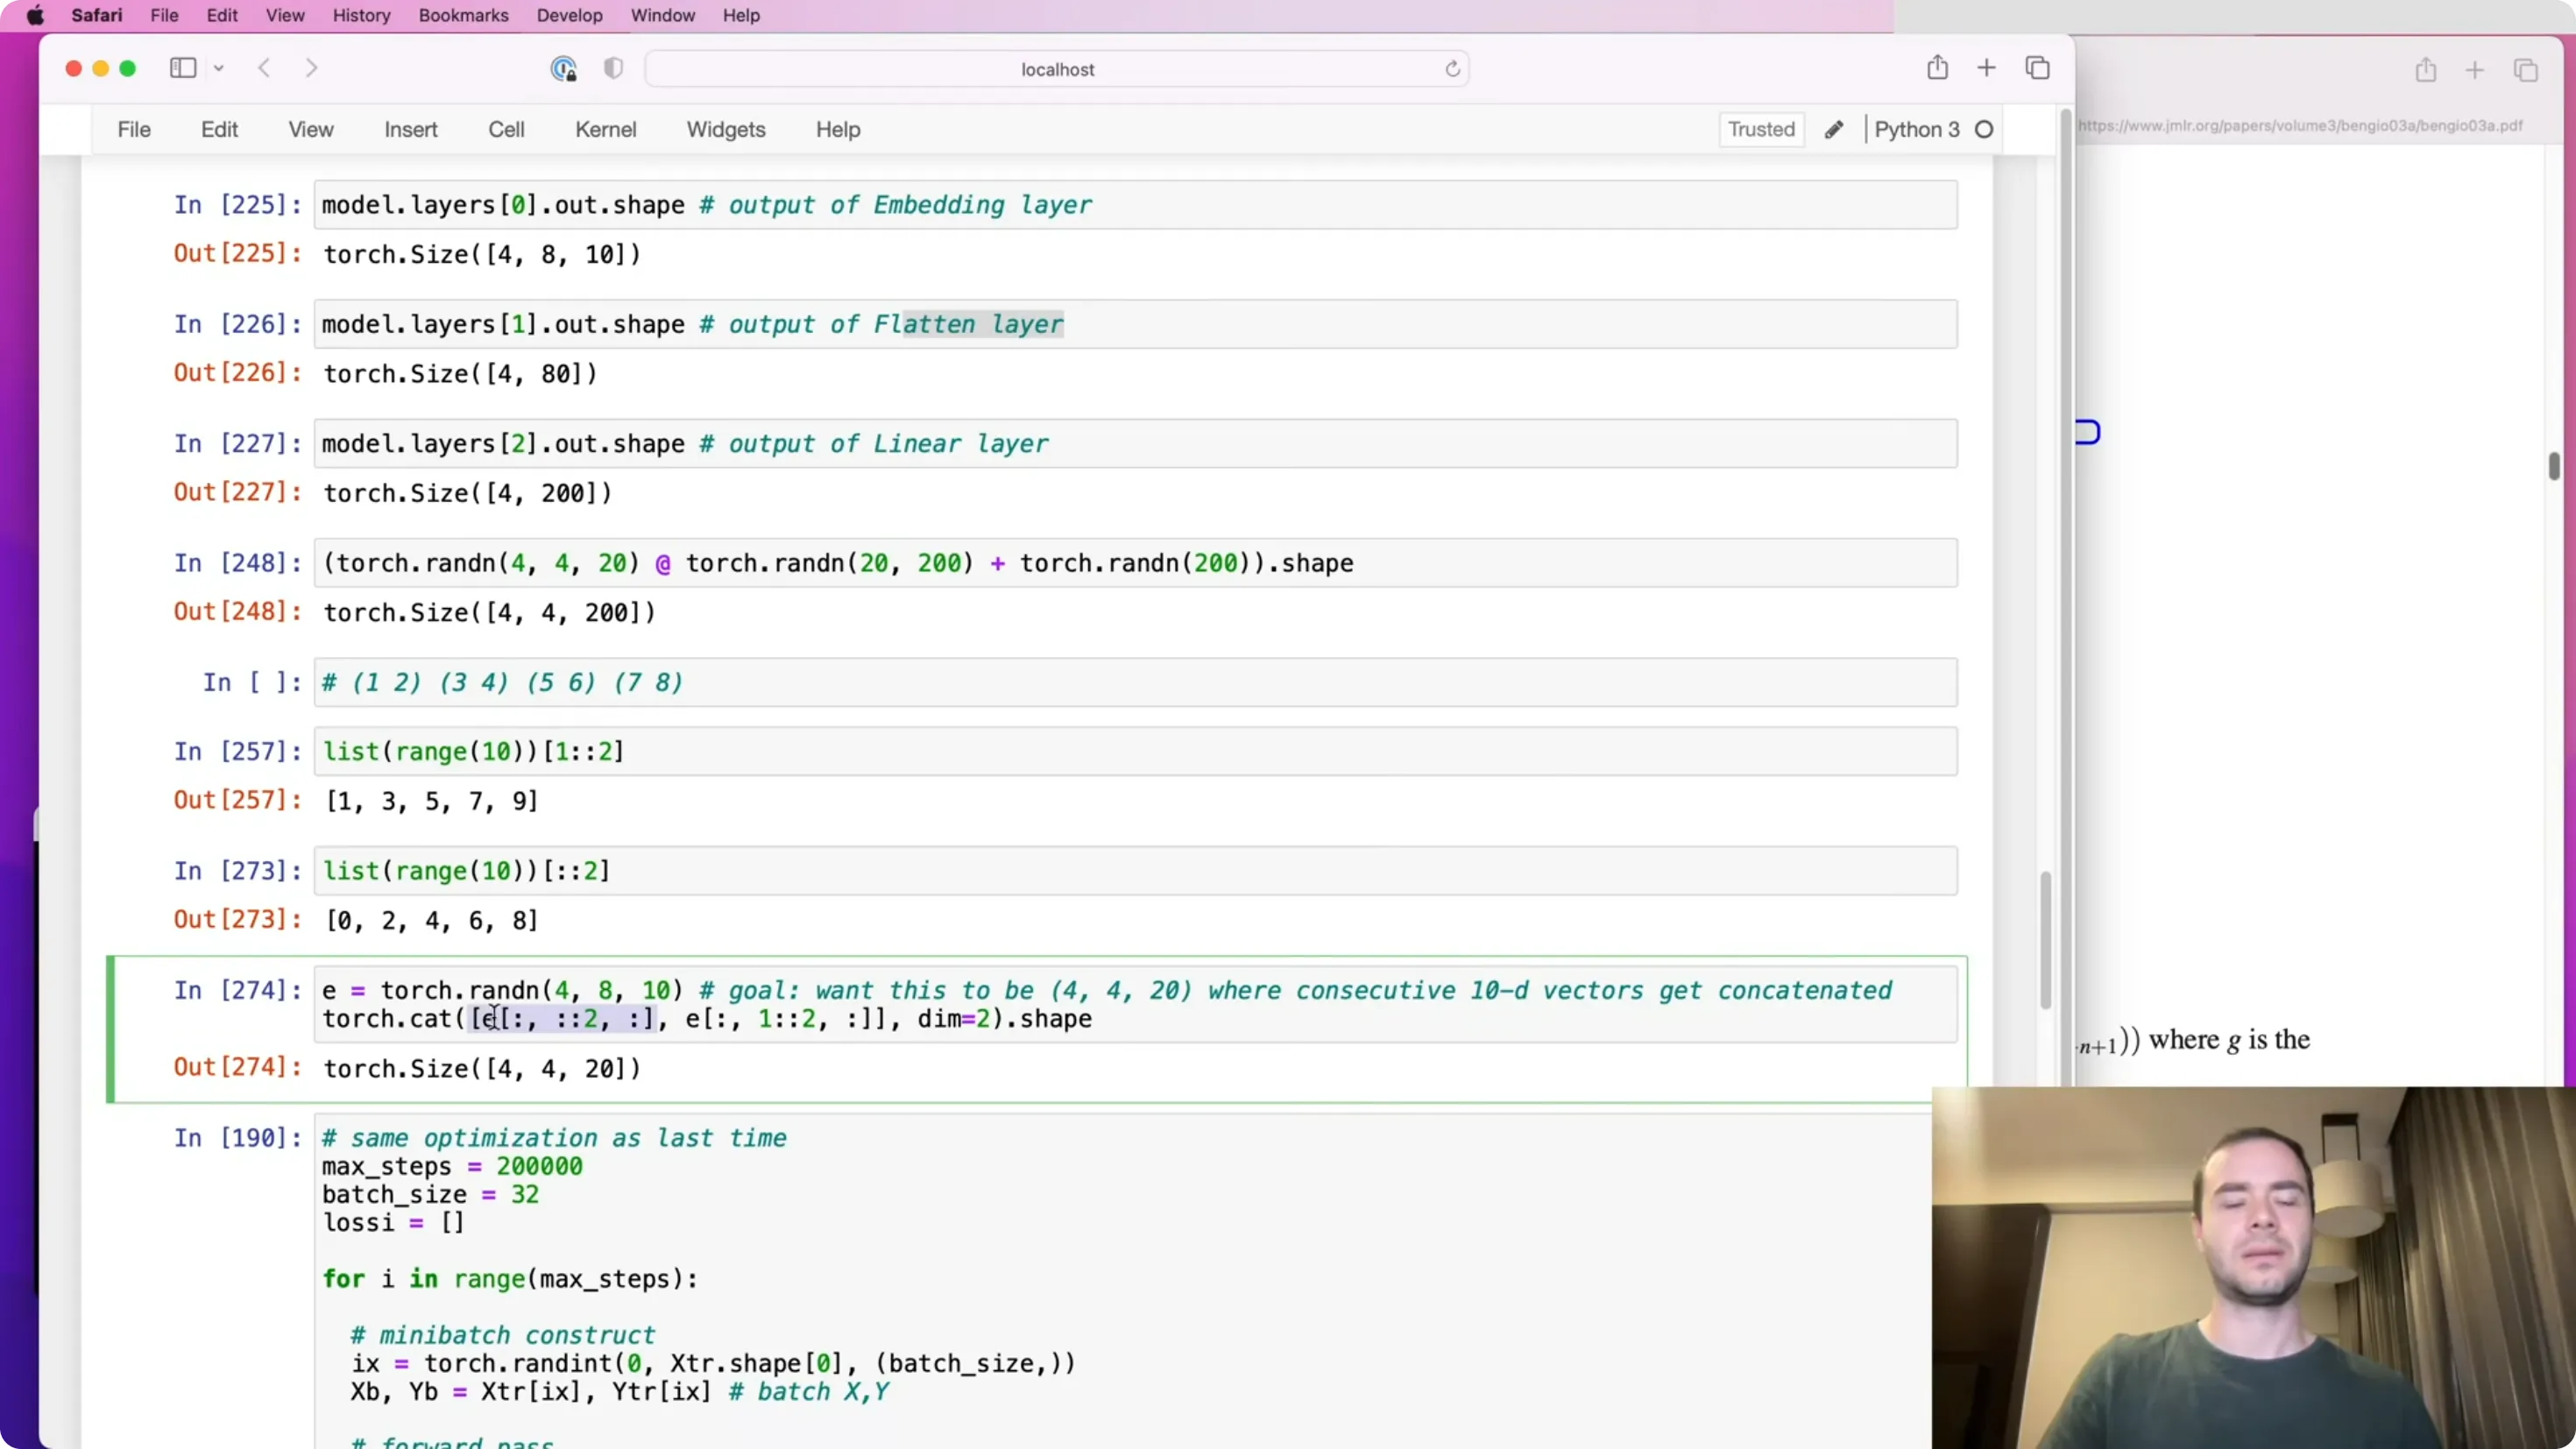Image resolution: width=2576 pixels, height=1449 pixels.
Task: Click the pencil edit mode icon
Action: point(1833,129)
